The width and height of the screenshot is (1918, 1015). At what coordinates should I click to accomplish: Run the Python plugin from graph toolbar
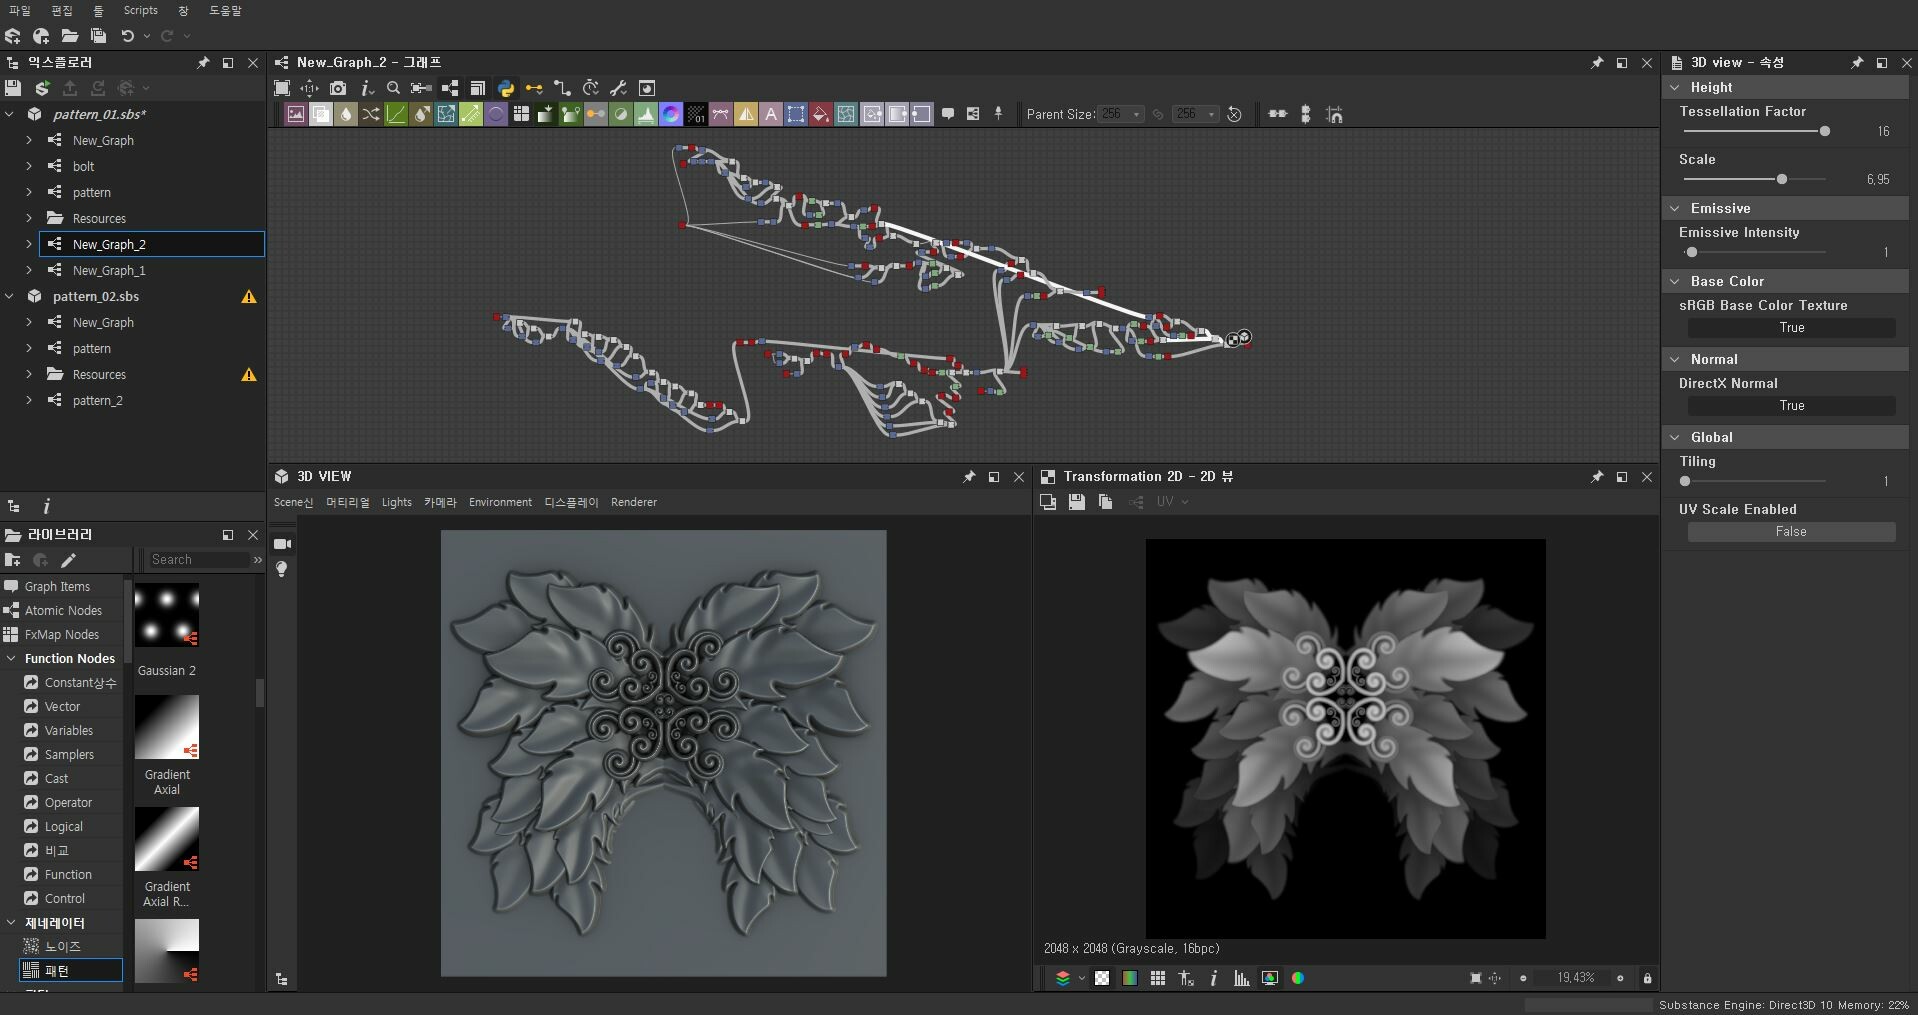click(505, 88)
